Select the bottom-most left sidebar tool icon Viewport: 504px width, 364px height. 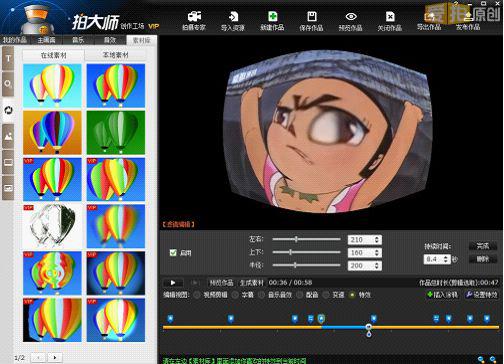[8, 188]
